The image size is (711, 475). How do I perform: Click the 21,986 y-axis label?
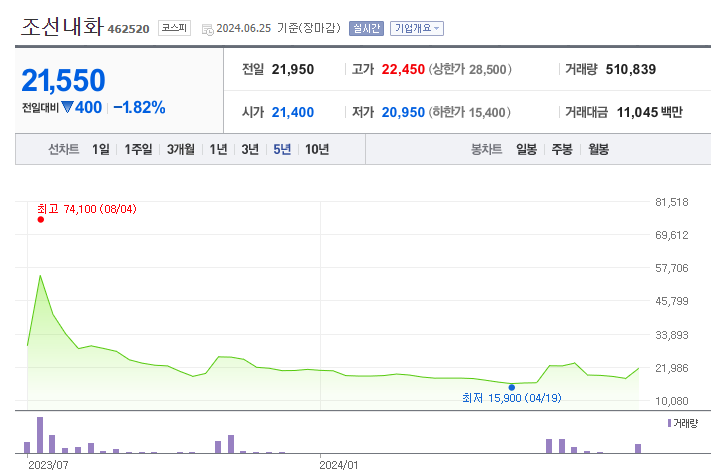[672, 368]
